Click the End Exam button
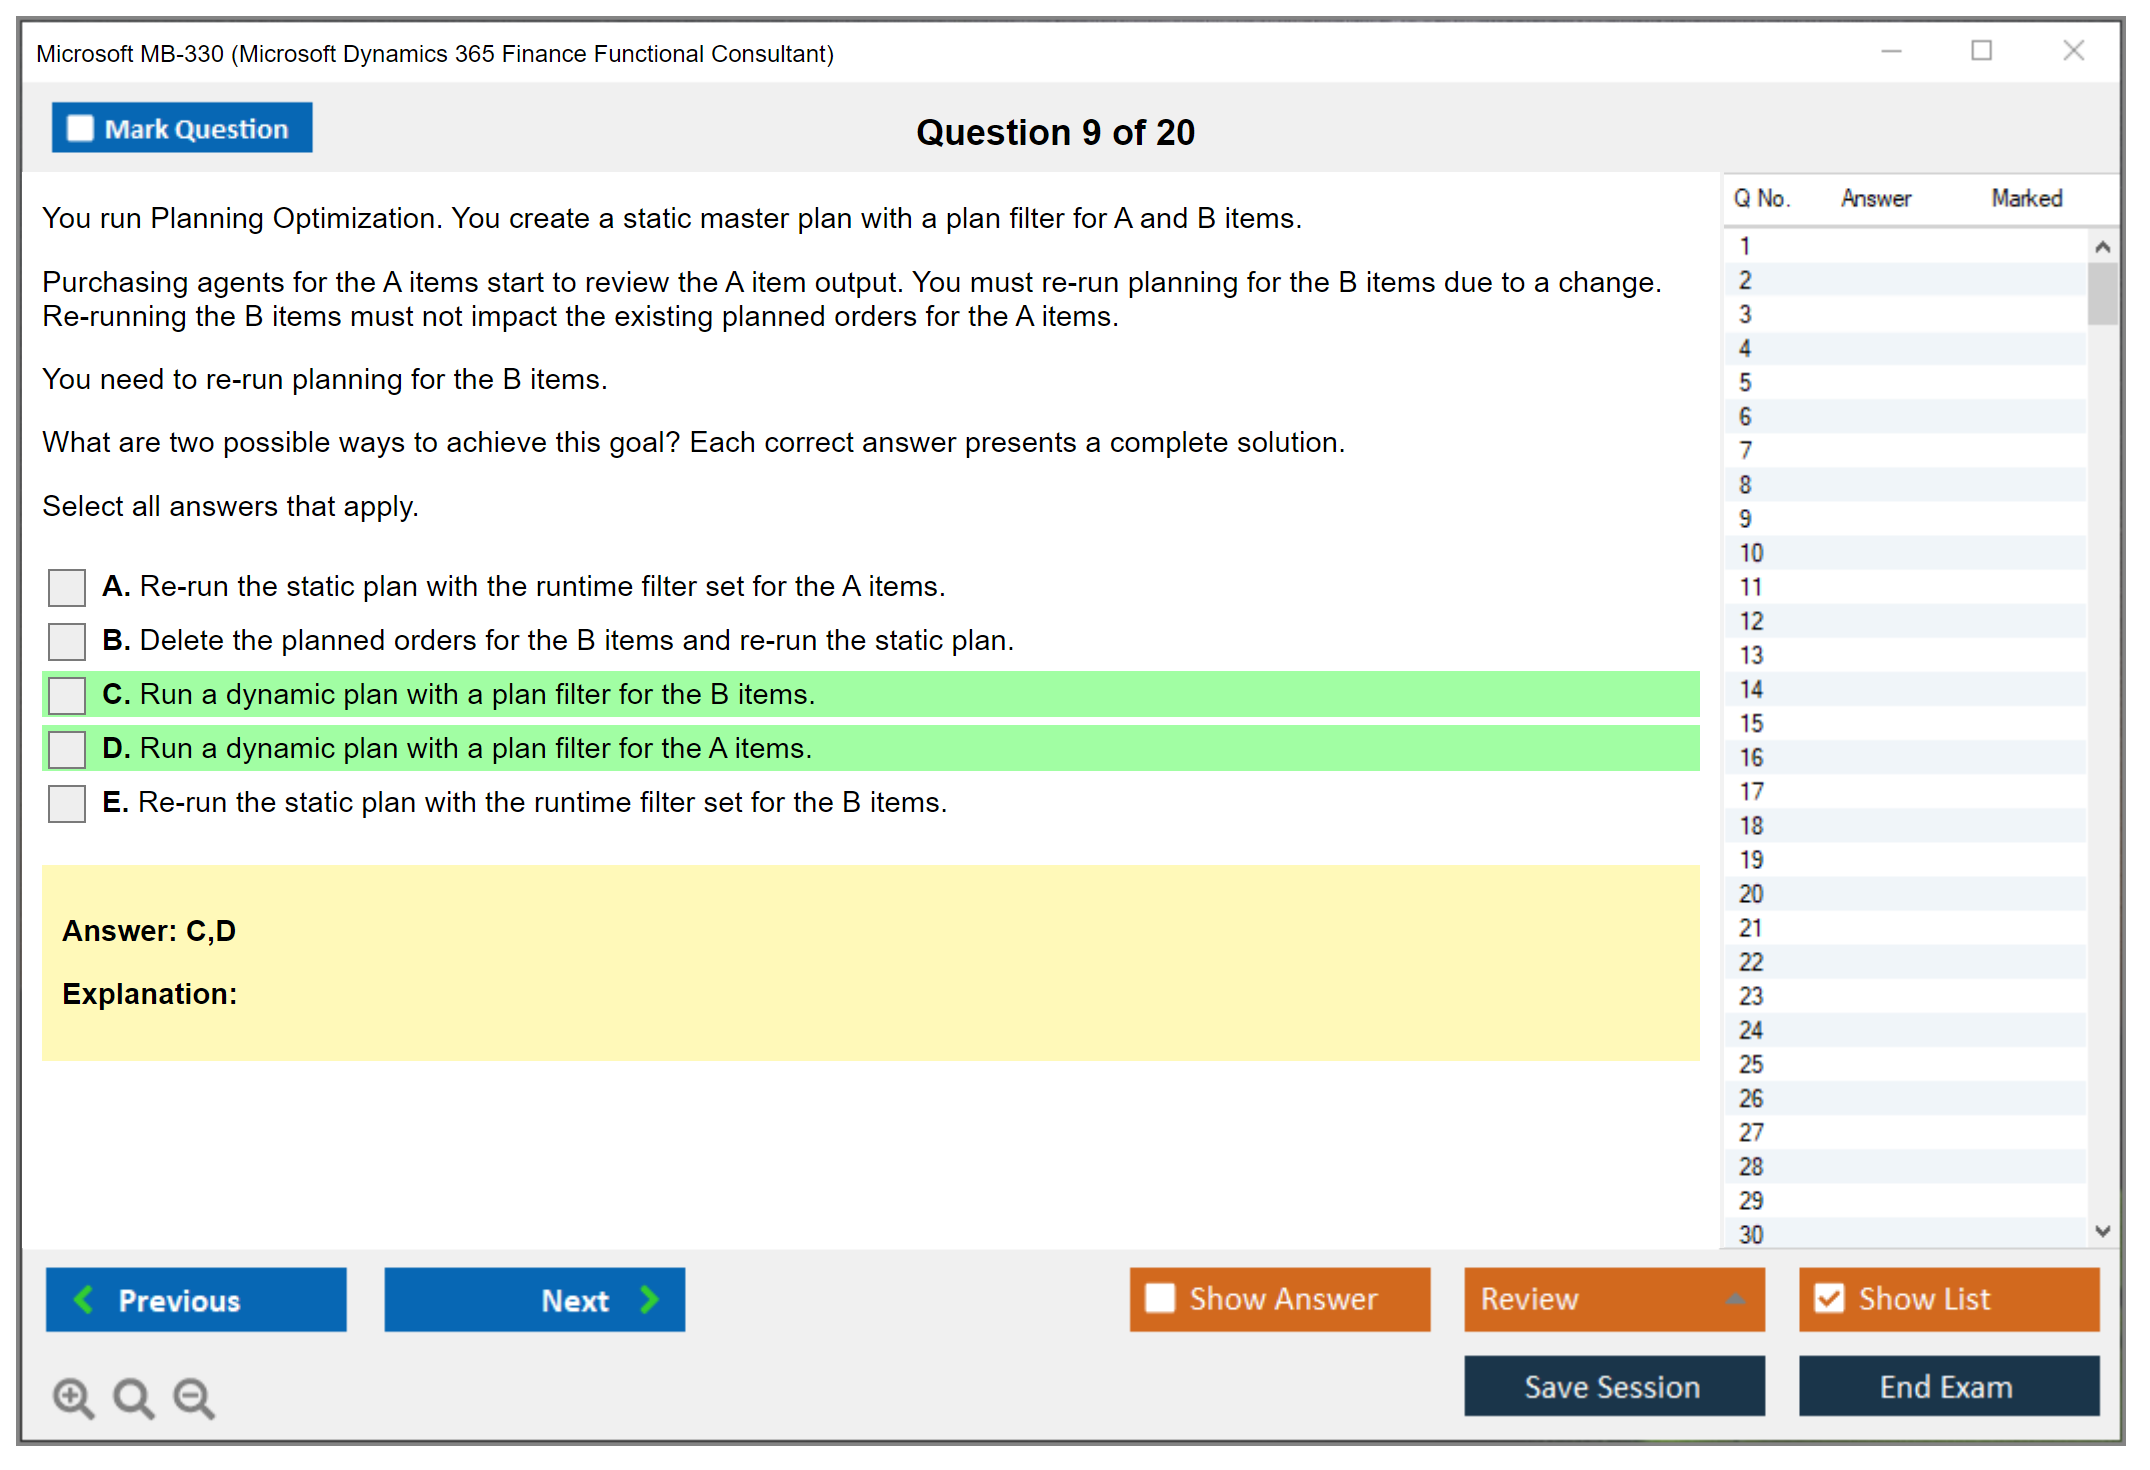Image resolution: width=2150 pixels, height=1470 pixels. pyautogui.click(x=1947, y=1387)
